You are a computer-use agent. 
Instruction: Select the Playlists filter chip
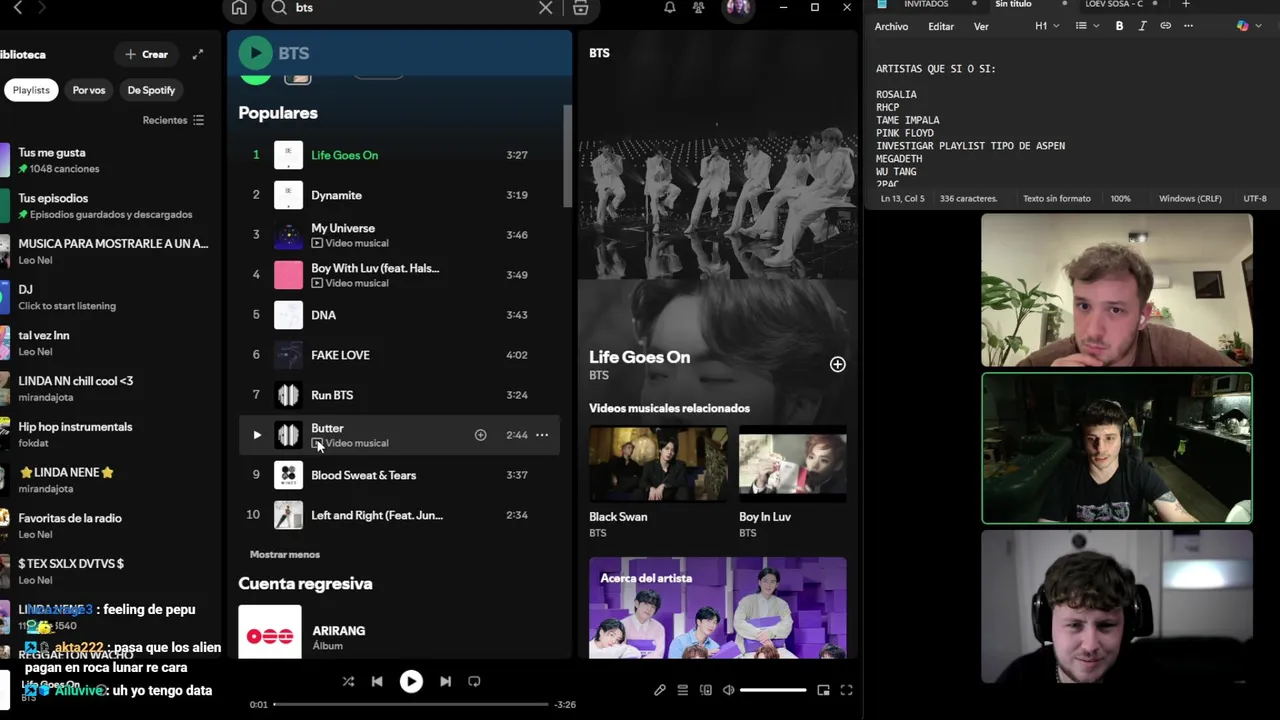tap(31, 90)
